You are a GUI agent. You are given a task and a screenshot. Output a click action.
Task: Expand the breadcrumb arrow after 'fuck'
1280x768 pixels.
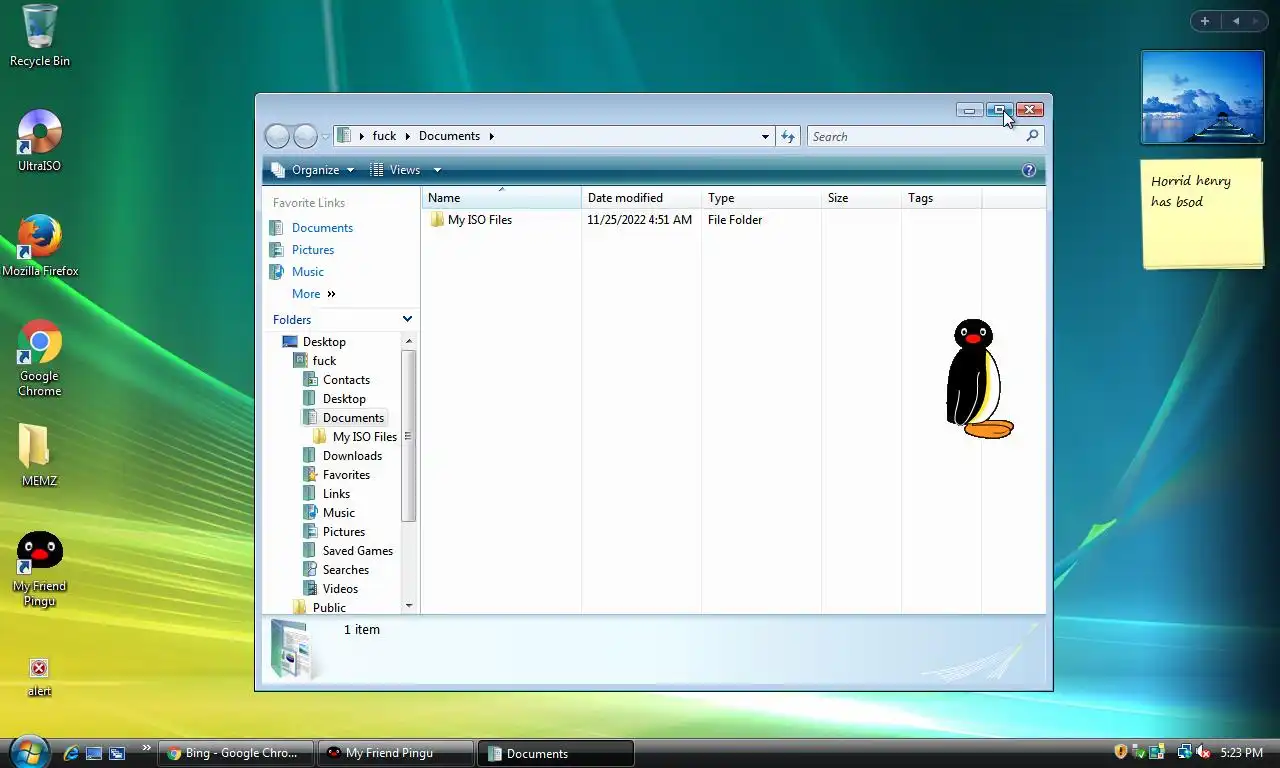(408, 136)
